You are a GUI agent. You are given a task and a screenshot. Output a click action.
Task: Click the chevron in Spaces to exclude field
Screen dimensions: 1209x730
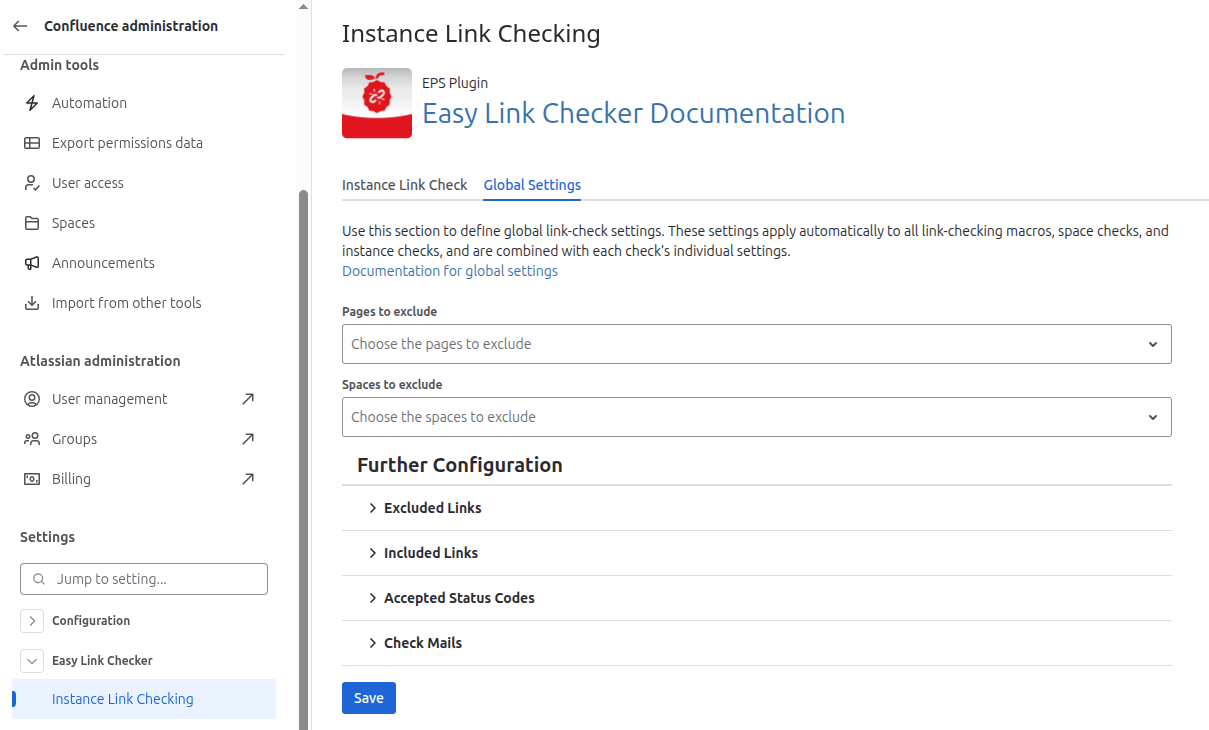point(1153,417)
